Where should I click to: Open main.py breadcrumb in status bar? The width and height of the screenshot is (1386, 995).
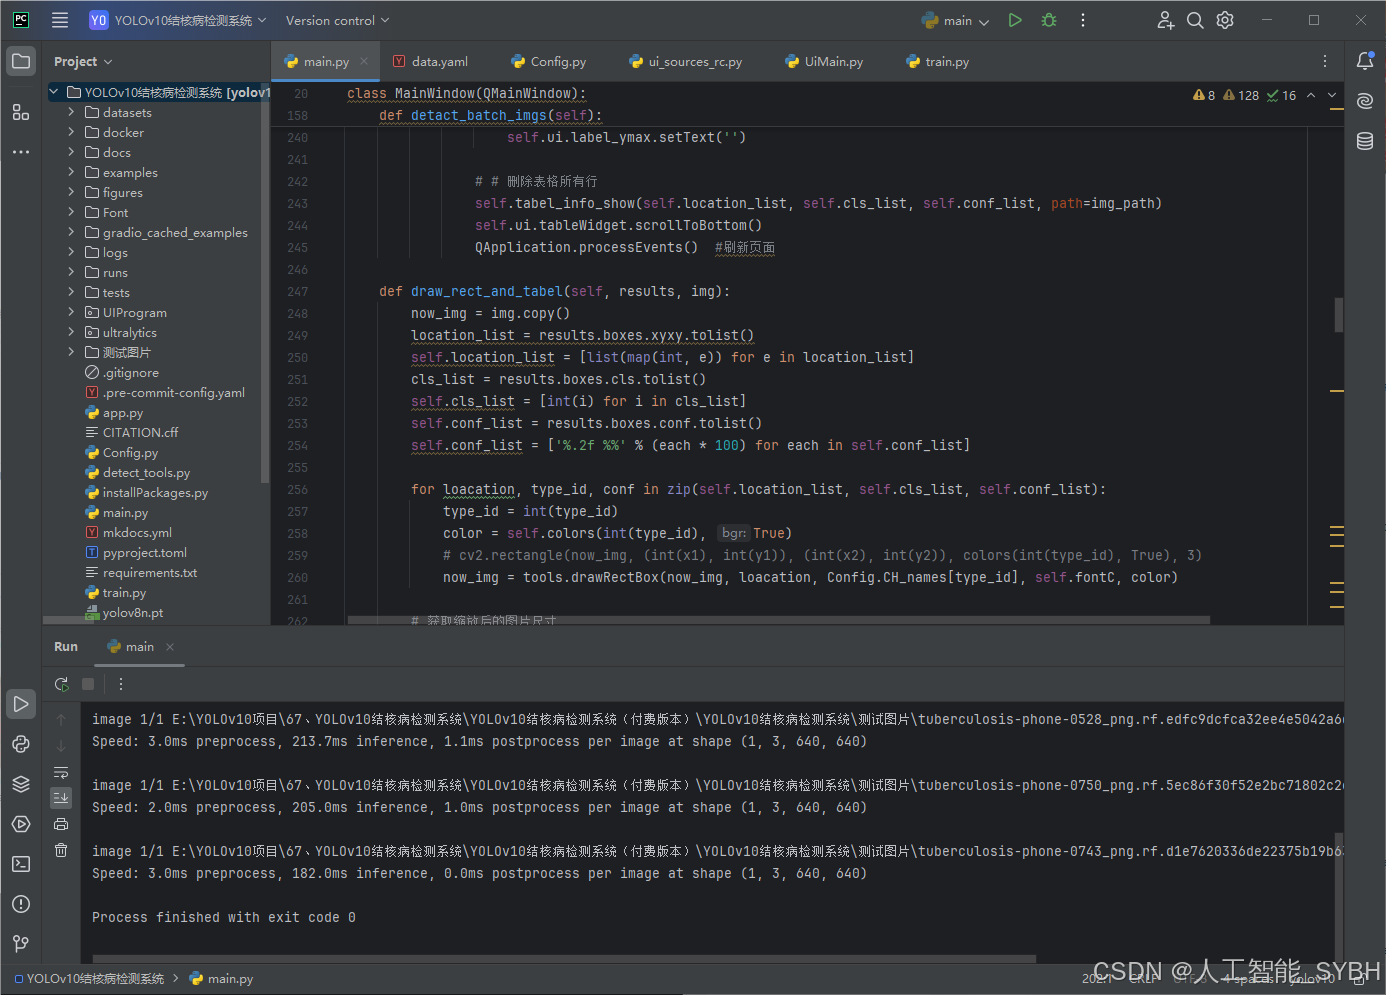click(x=222, y=979)
